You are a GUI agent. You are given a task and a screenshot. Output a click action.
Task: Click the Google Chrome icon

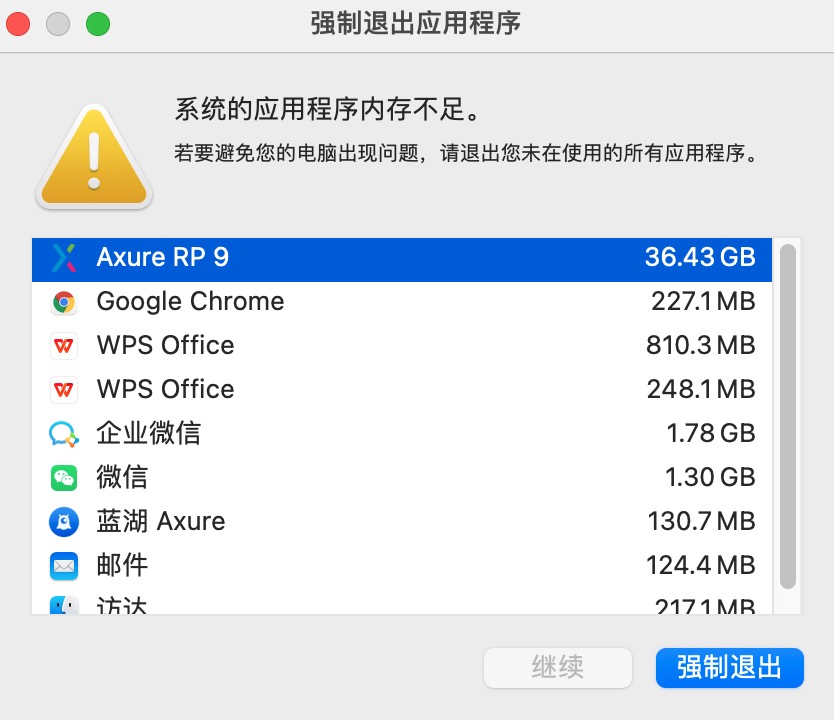click(64, 302)
